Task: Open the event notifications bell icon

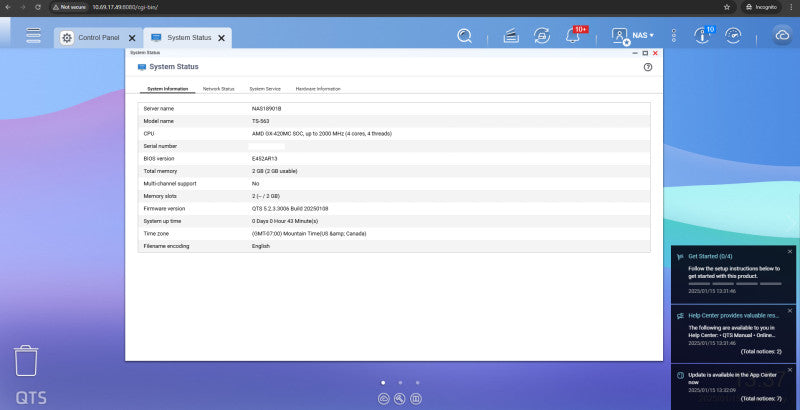Action: click(573, 36)
